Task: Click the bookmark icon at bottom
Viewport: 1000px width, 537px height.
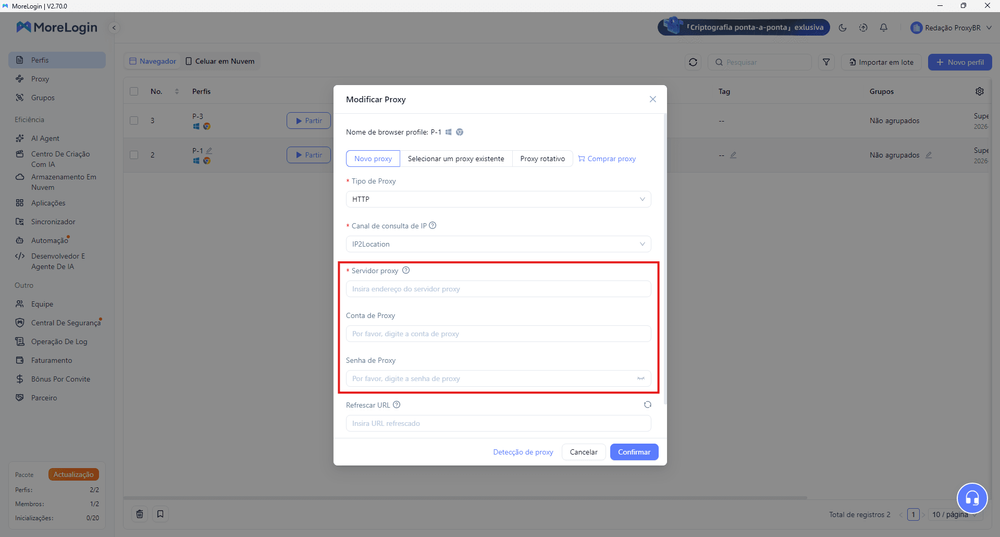Action: pos(160,514)
